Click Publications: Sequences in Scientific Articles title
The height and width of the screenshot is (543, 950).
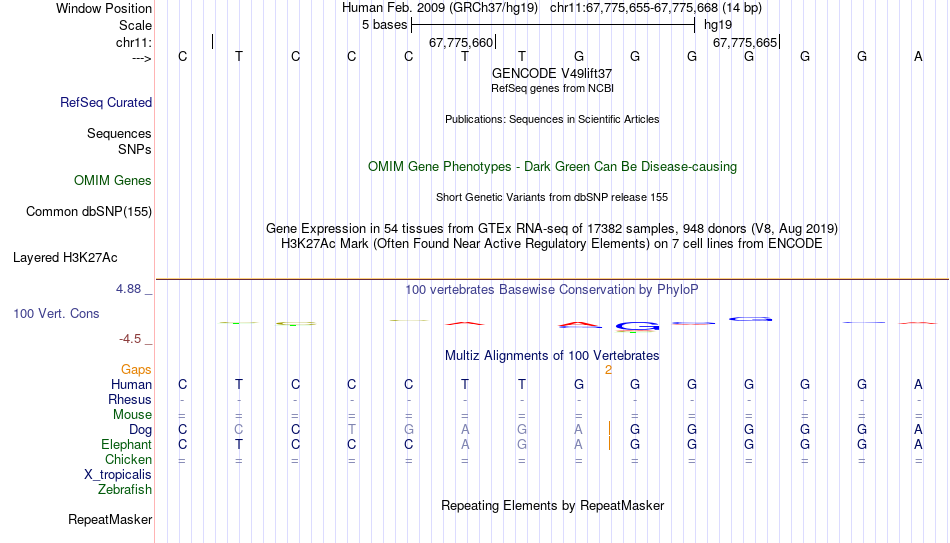click(x=552, y=119)
